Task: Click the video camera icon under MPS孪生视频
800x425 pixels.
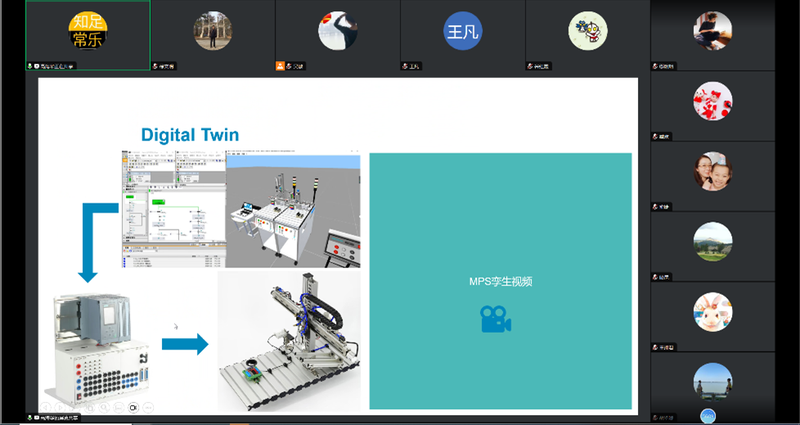Action: 495,318
